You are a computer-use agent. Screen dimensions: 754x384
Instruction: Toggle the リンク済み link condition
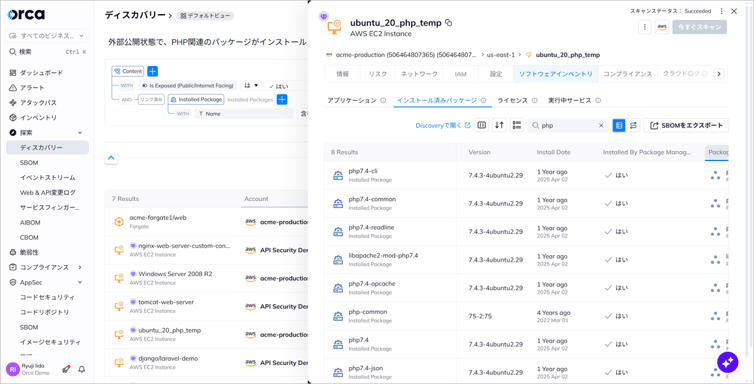point(151,99)
